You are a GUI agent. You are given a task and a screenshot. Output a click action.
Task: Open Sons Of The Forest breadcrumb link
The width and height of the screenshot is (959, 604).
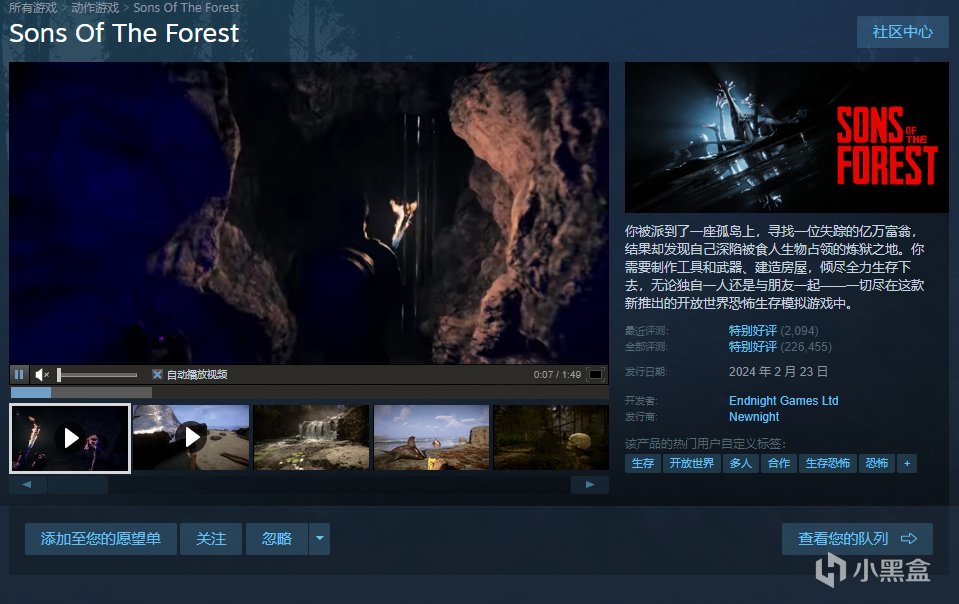coord(187,7)
